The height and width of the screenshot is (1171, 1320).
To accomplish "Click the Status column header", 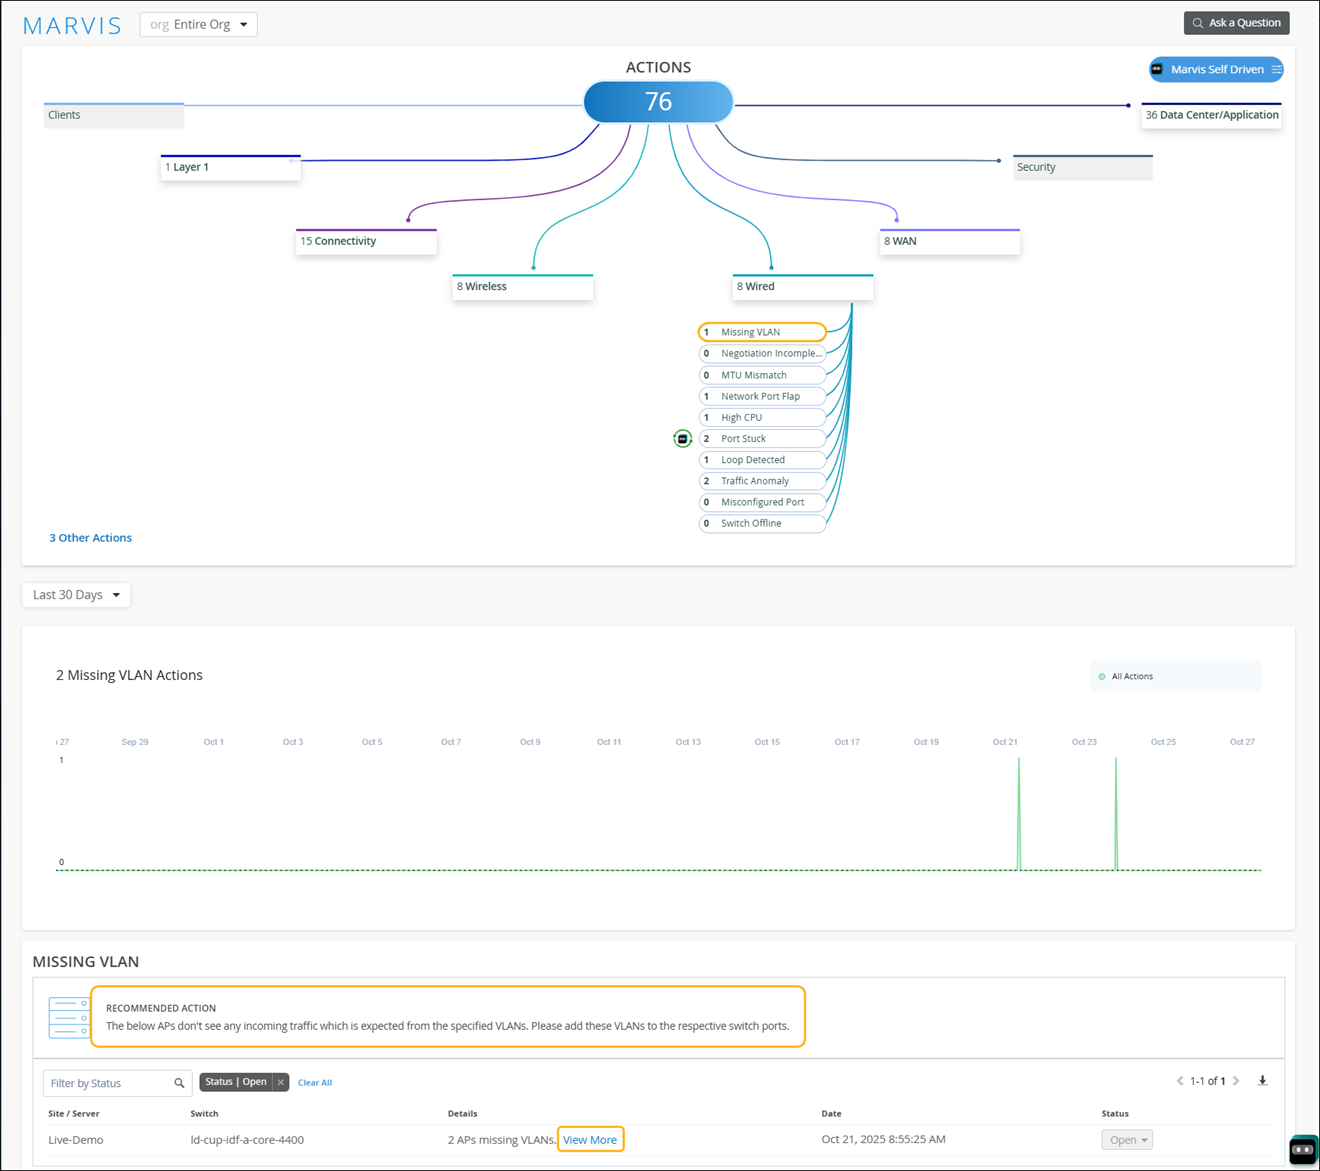I will tap(1115, 1114).
